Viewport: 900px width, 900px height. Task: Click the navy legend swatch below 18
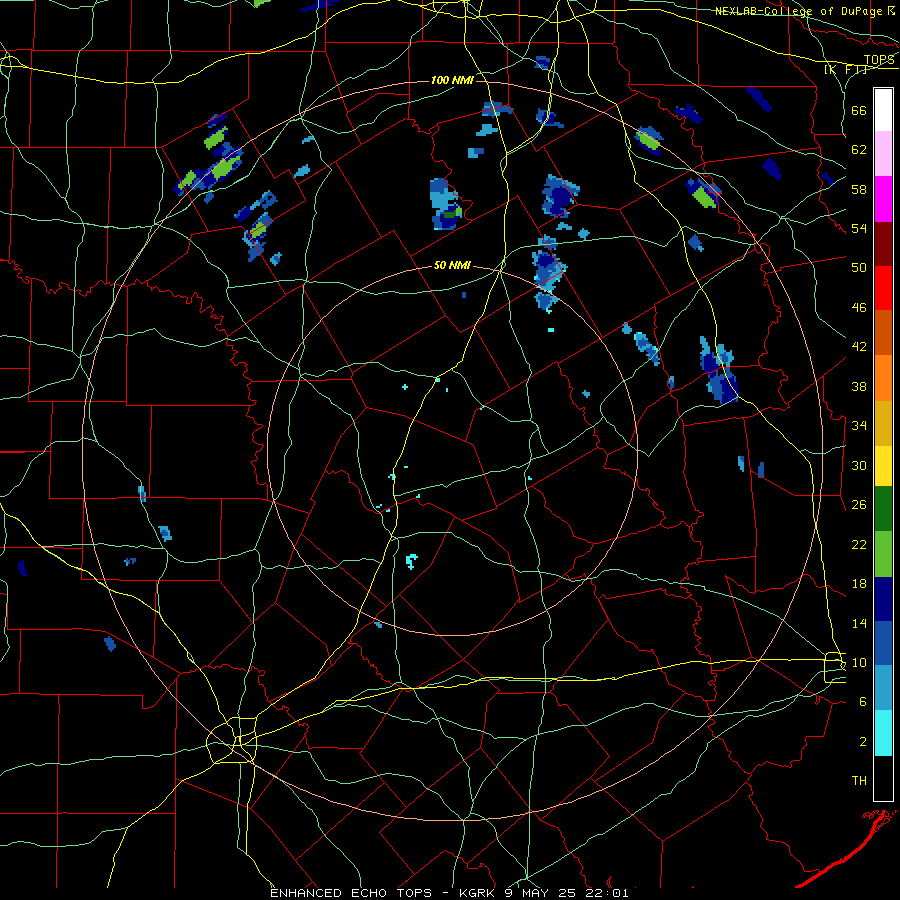point(883,599)
